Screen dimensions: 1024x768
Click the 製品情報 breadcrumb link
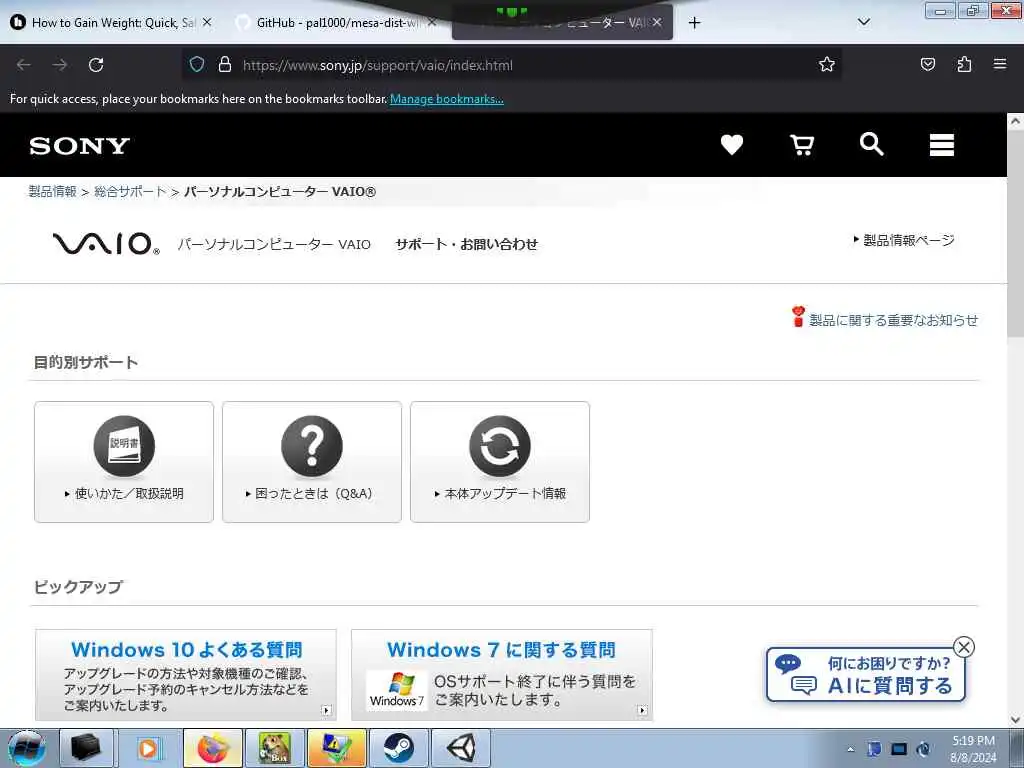click(x=52, y=191)
